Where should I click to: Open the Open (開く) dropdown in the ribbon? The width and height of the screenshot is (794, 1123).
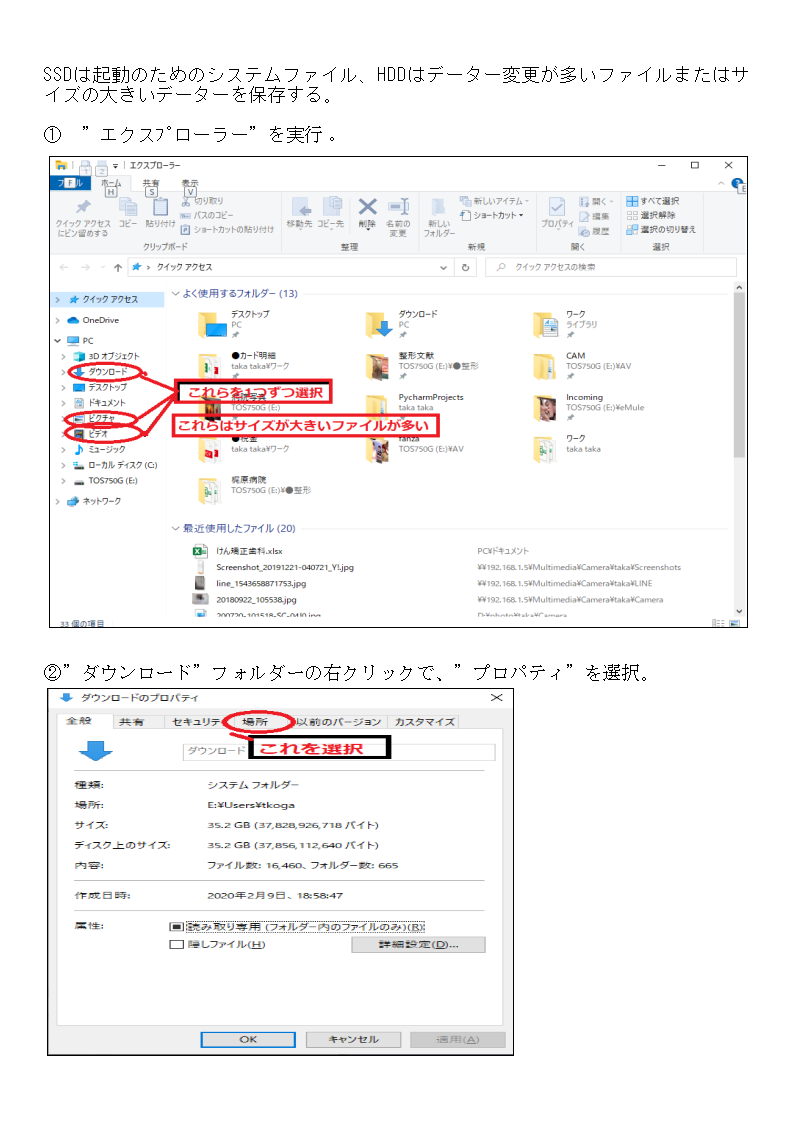tap(596, 201)
